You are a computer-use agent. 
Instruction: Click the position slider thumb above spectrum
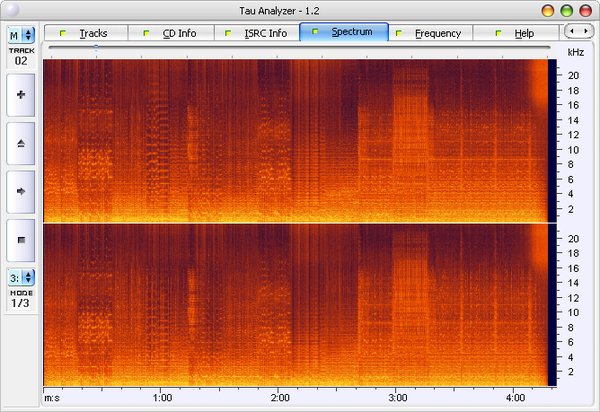click(96, 47)
